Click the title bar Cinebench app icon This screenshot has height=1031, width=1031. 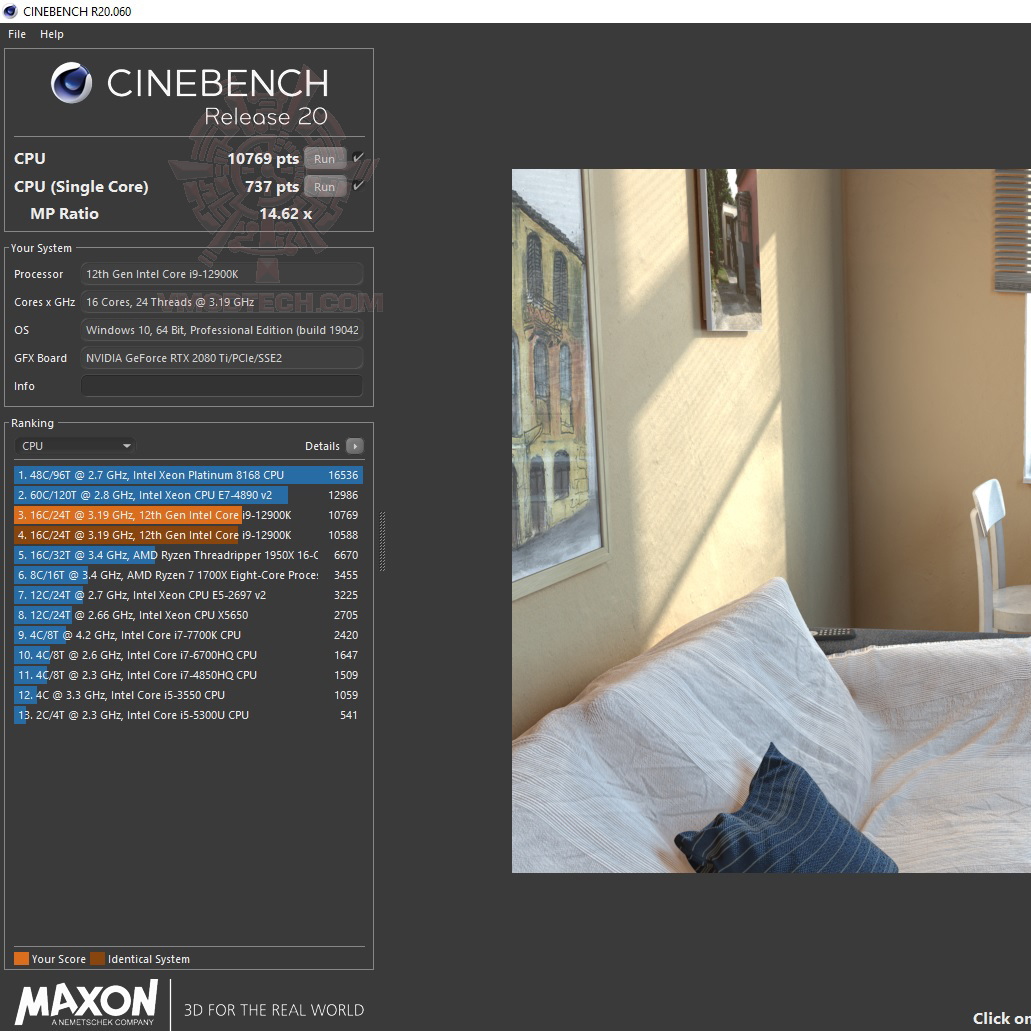pos(10,11)
